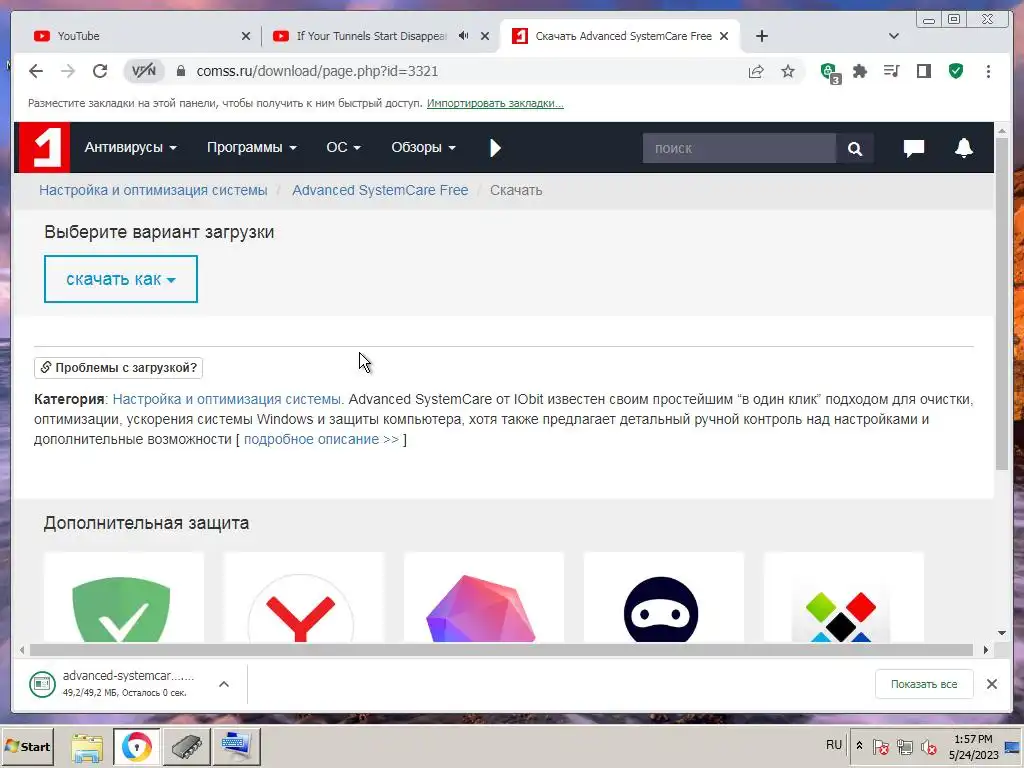This screenshot has width=1024, height=768.
Task: Click the scroll down arrow
Action: (1002, 633)
